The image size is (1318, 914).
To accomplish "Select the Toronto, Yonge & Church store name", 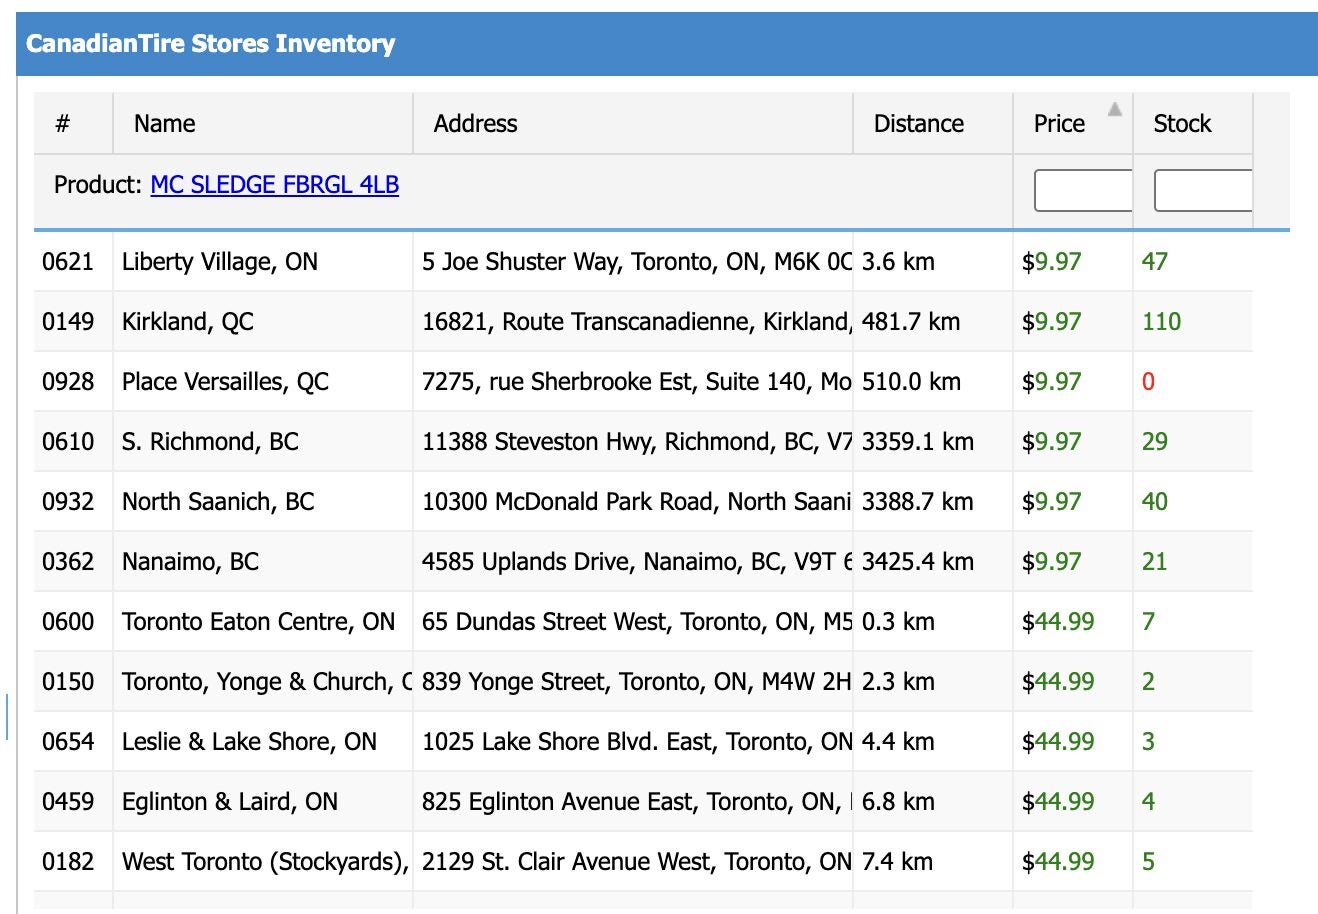I will pyautogui.click(x=267, y=682).
